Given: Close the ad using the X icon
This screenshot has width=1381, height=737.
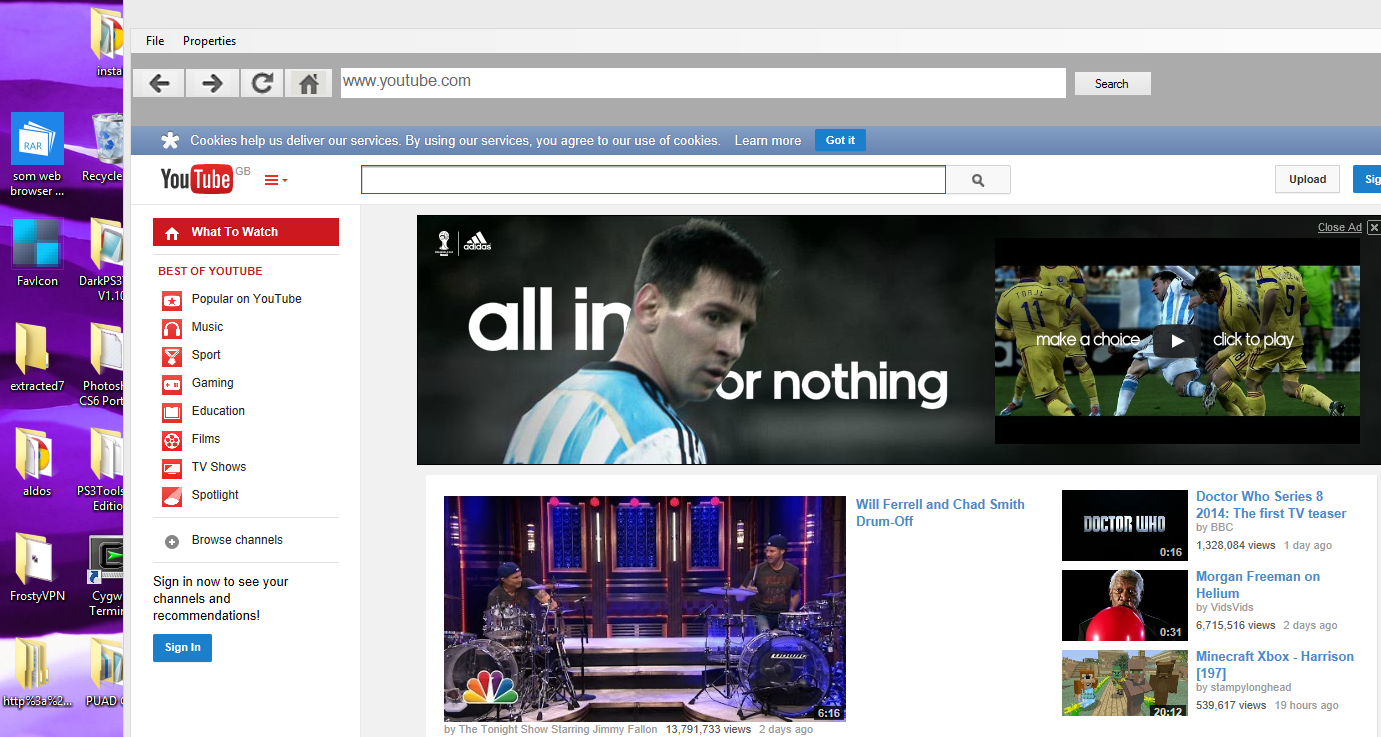Looking at the screenshot, I should point(1374,227).
